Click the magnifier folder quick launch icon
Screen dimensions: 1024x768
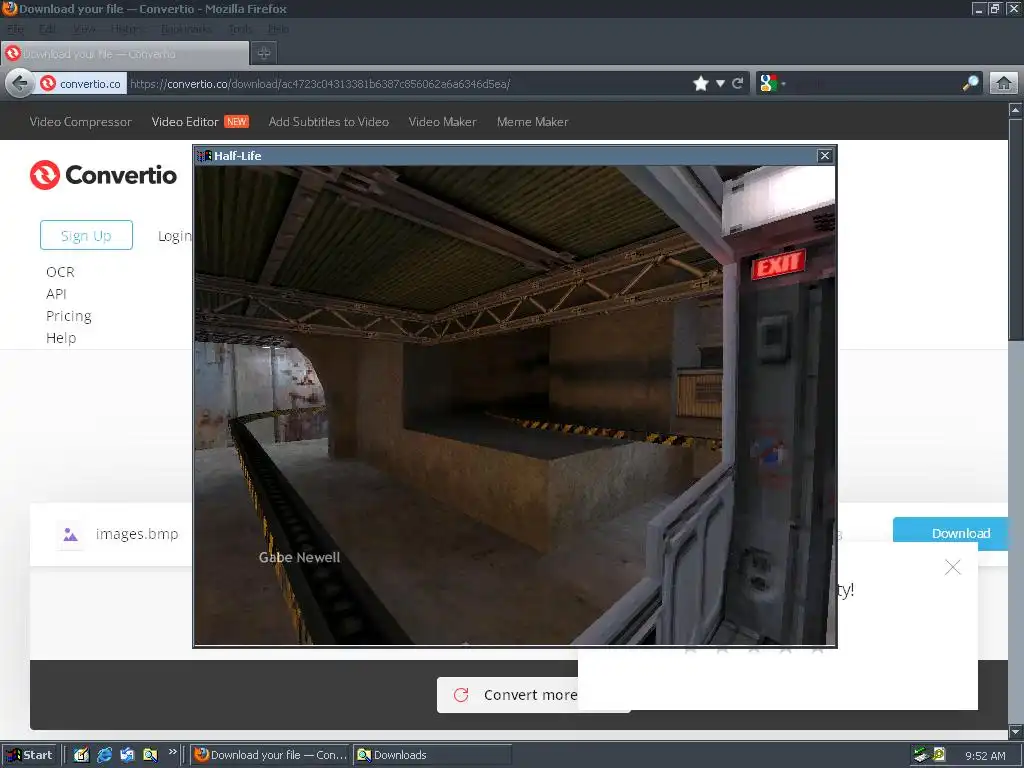pyautogui.click(x=150, y=755)
